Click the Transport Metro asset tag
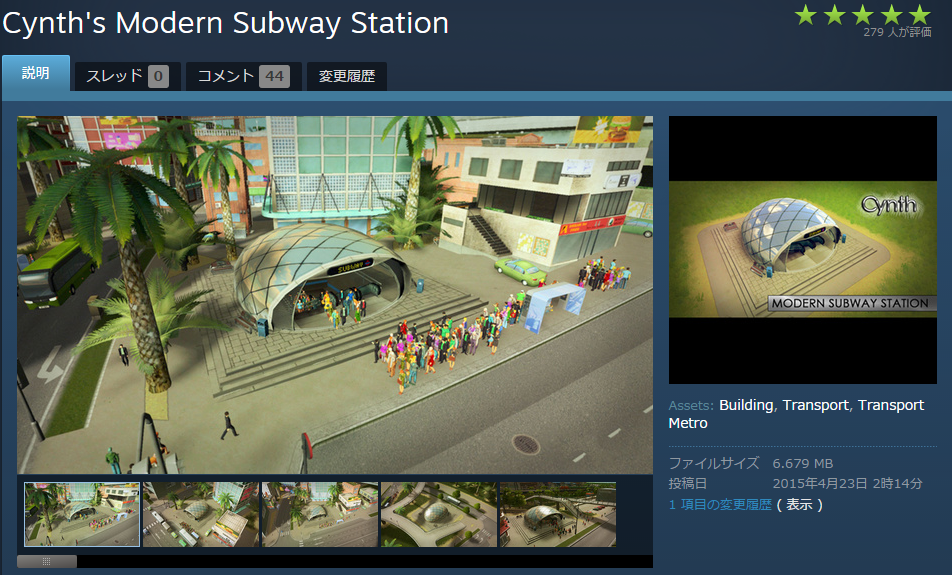Viewport: 952px width, 575px height. (x=891, y=405)
